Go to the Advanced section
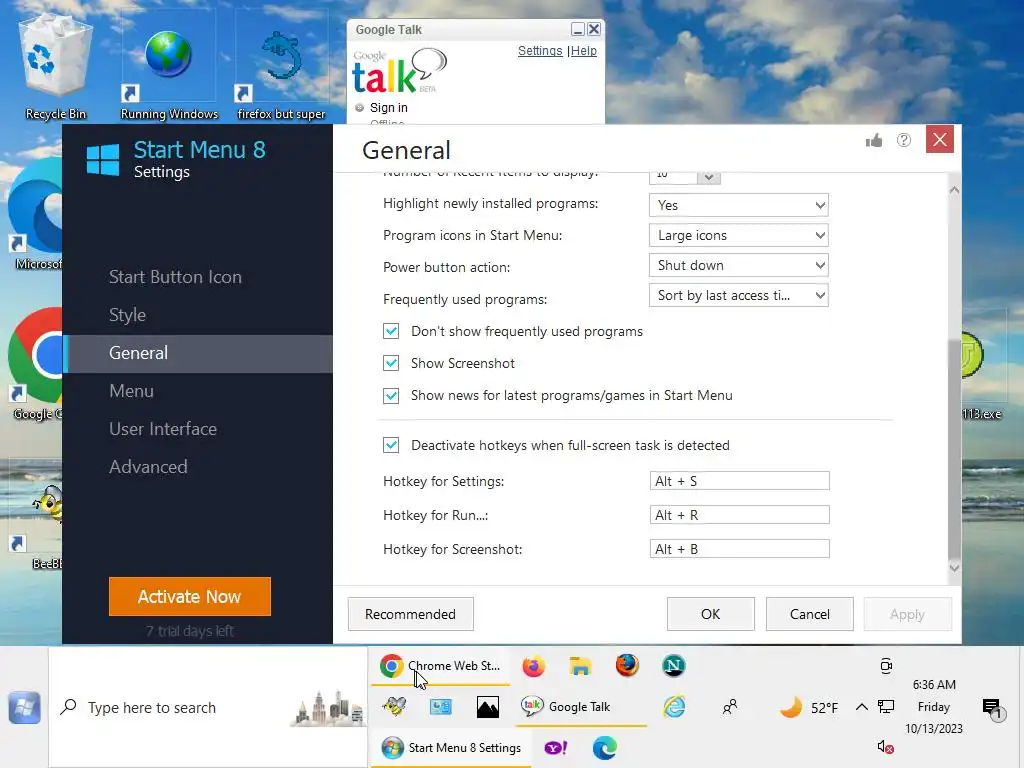This screenshot has height=768, width=1024. click(148, 467)
